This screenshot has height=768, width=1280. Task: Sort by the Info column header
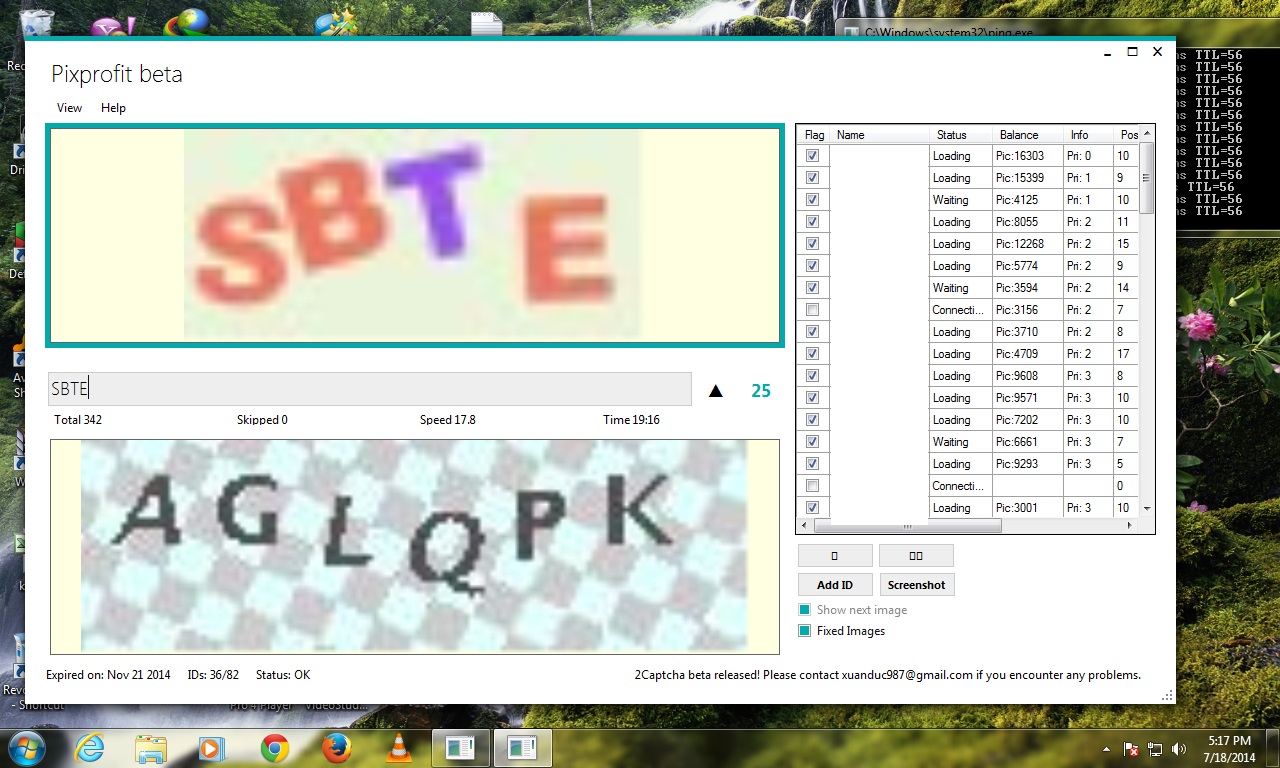tap(1088, 135)
